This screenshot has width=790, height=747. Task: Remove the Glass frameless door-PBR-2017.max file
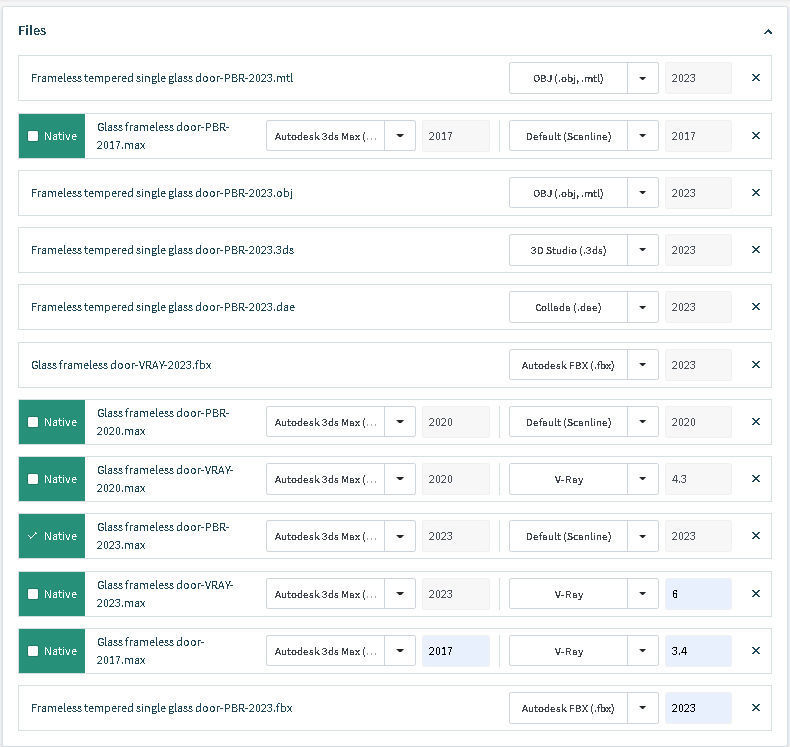(755, 136)
